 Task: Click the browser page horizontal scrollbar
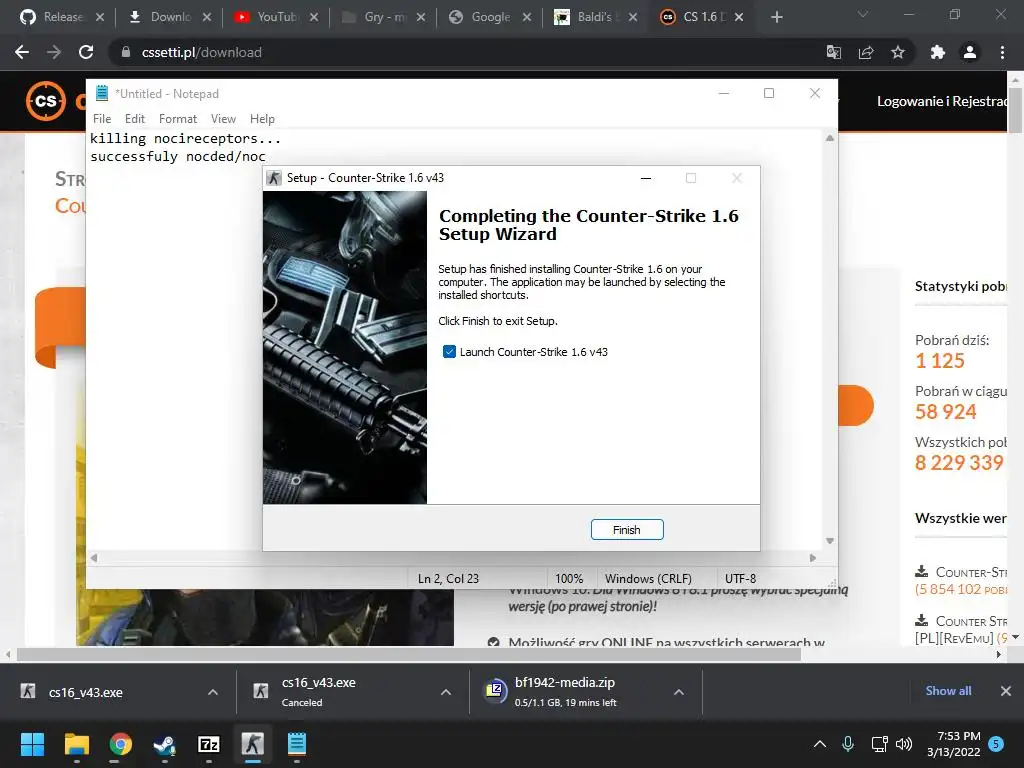click(409, 654)
